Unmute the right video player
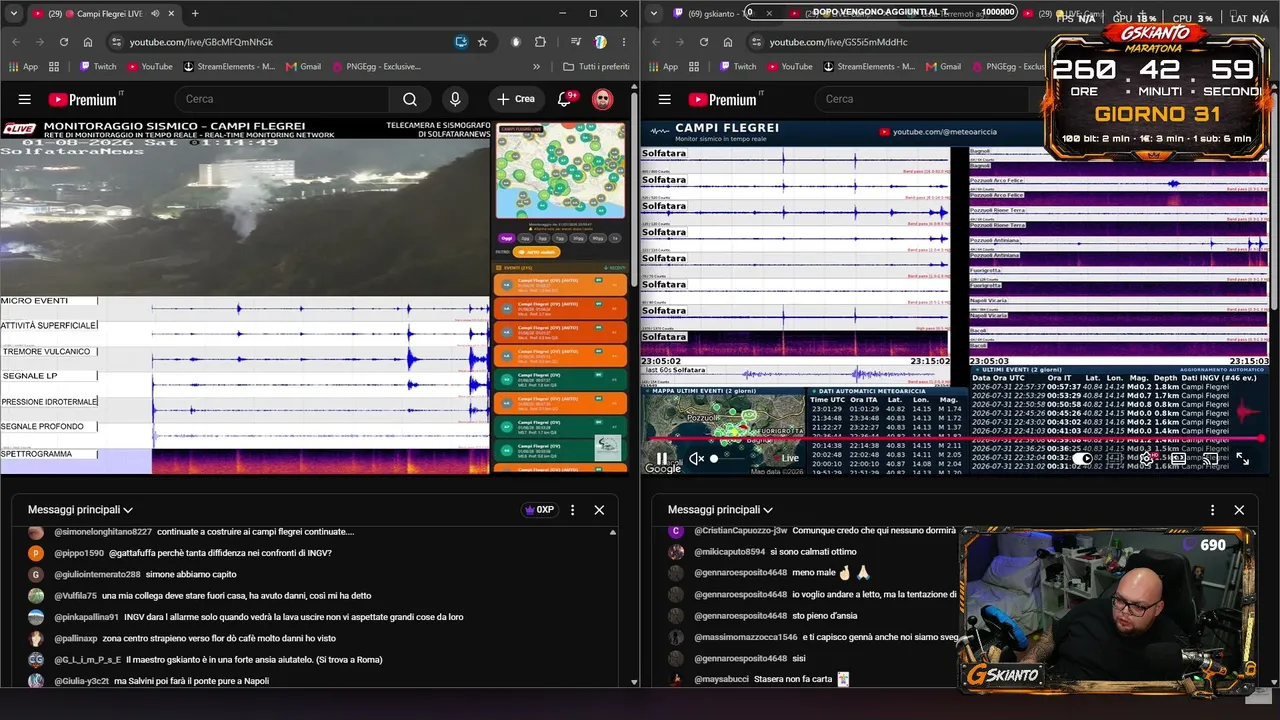1280x720 pixels. point(696,458)
